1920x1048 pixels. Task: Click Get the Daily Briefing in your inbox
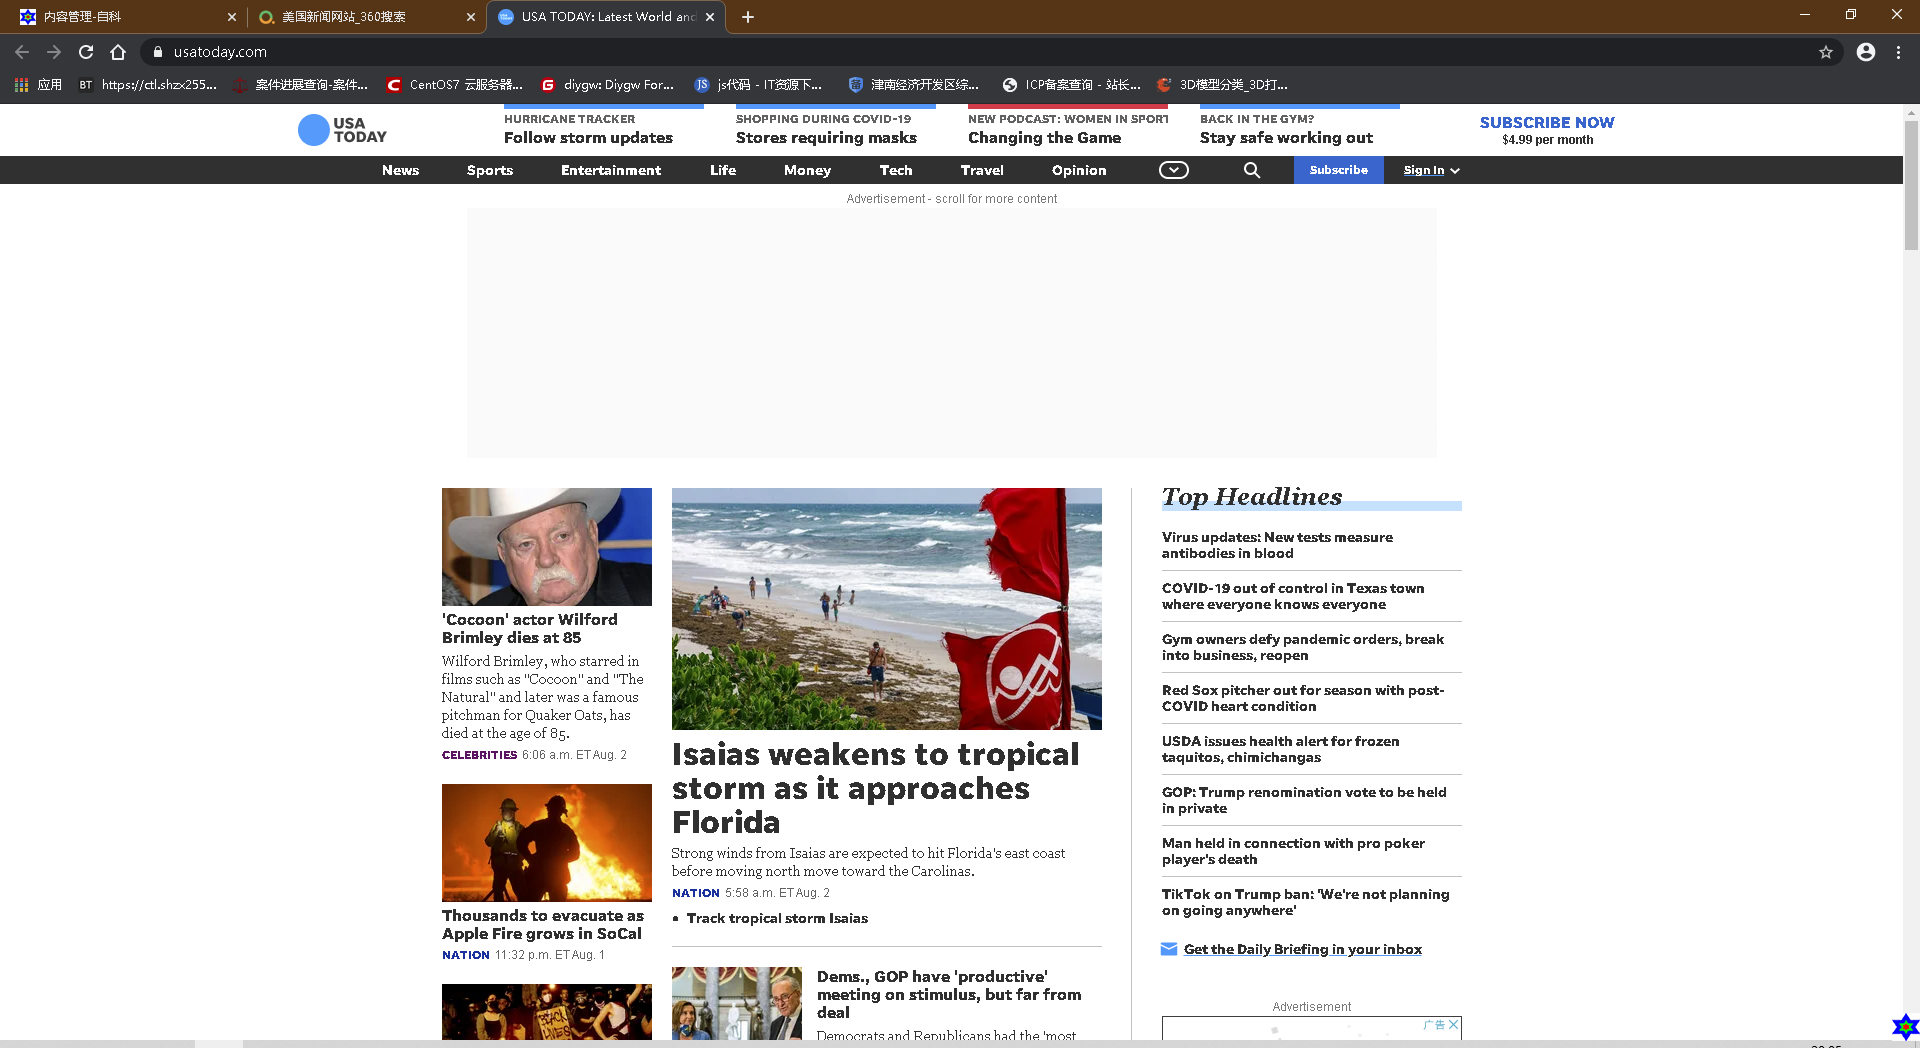click(x=1303, y=949)
